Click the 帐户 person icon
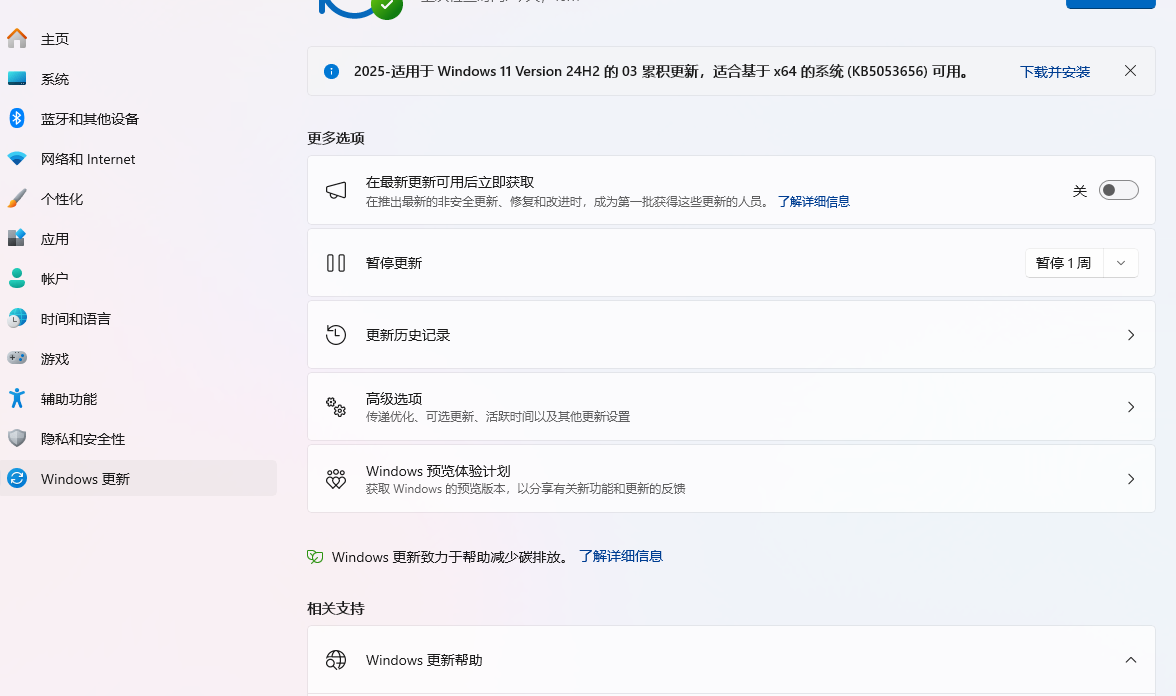This screenshot has height=696, width=1176. 16,278
